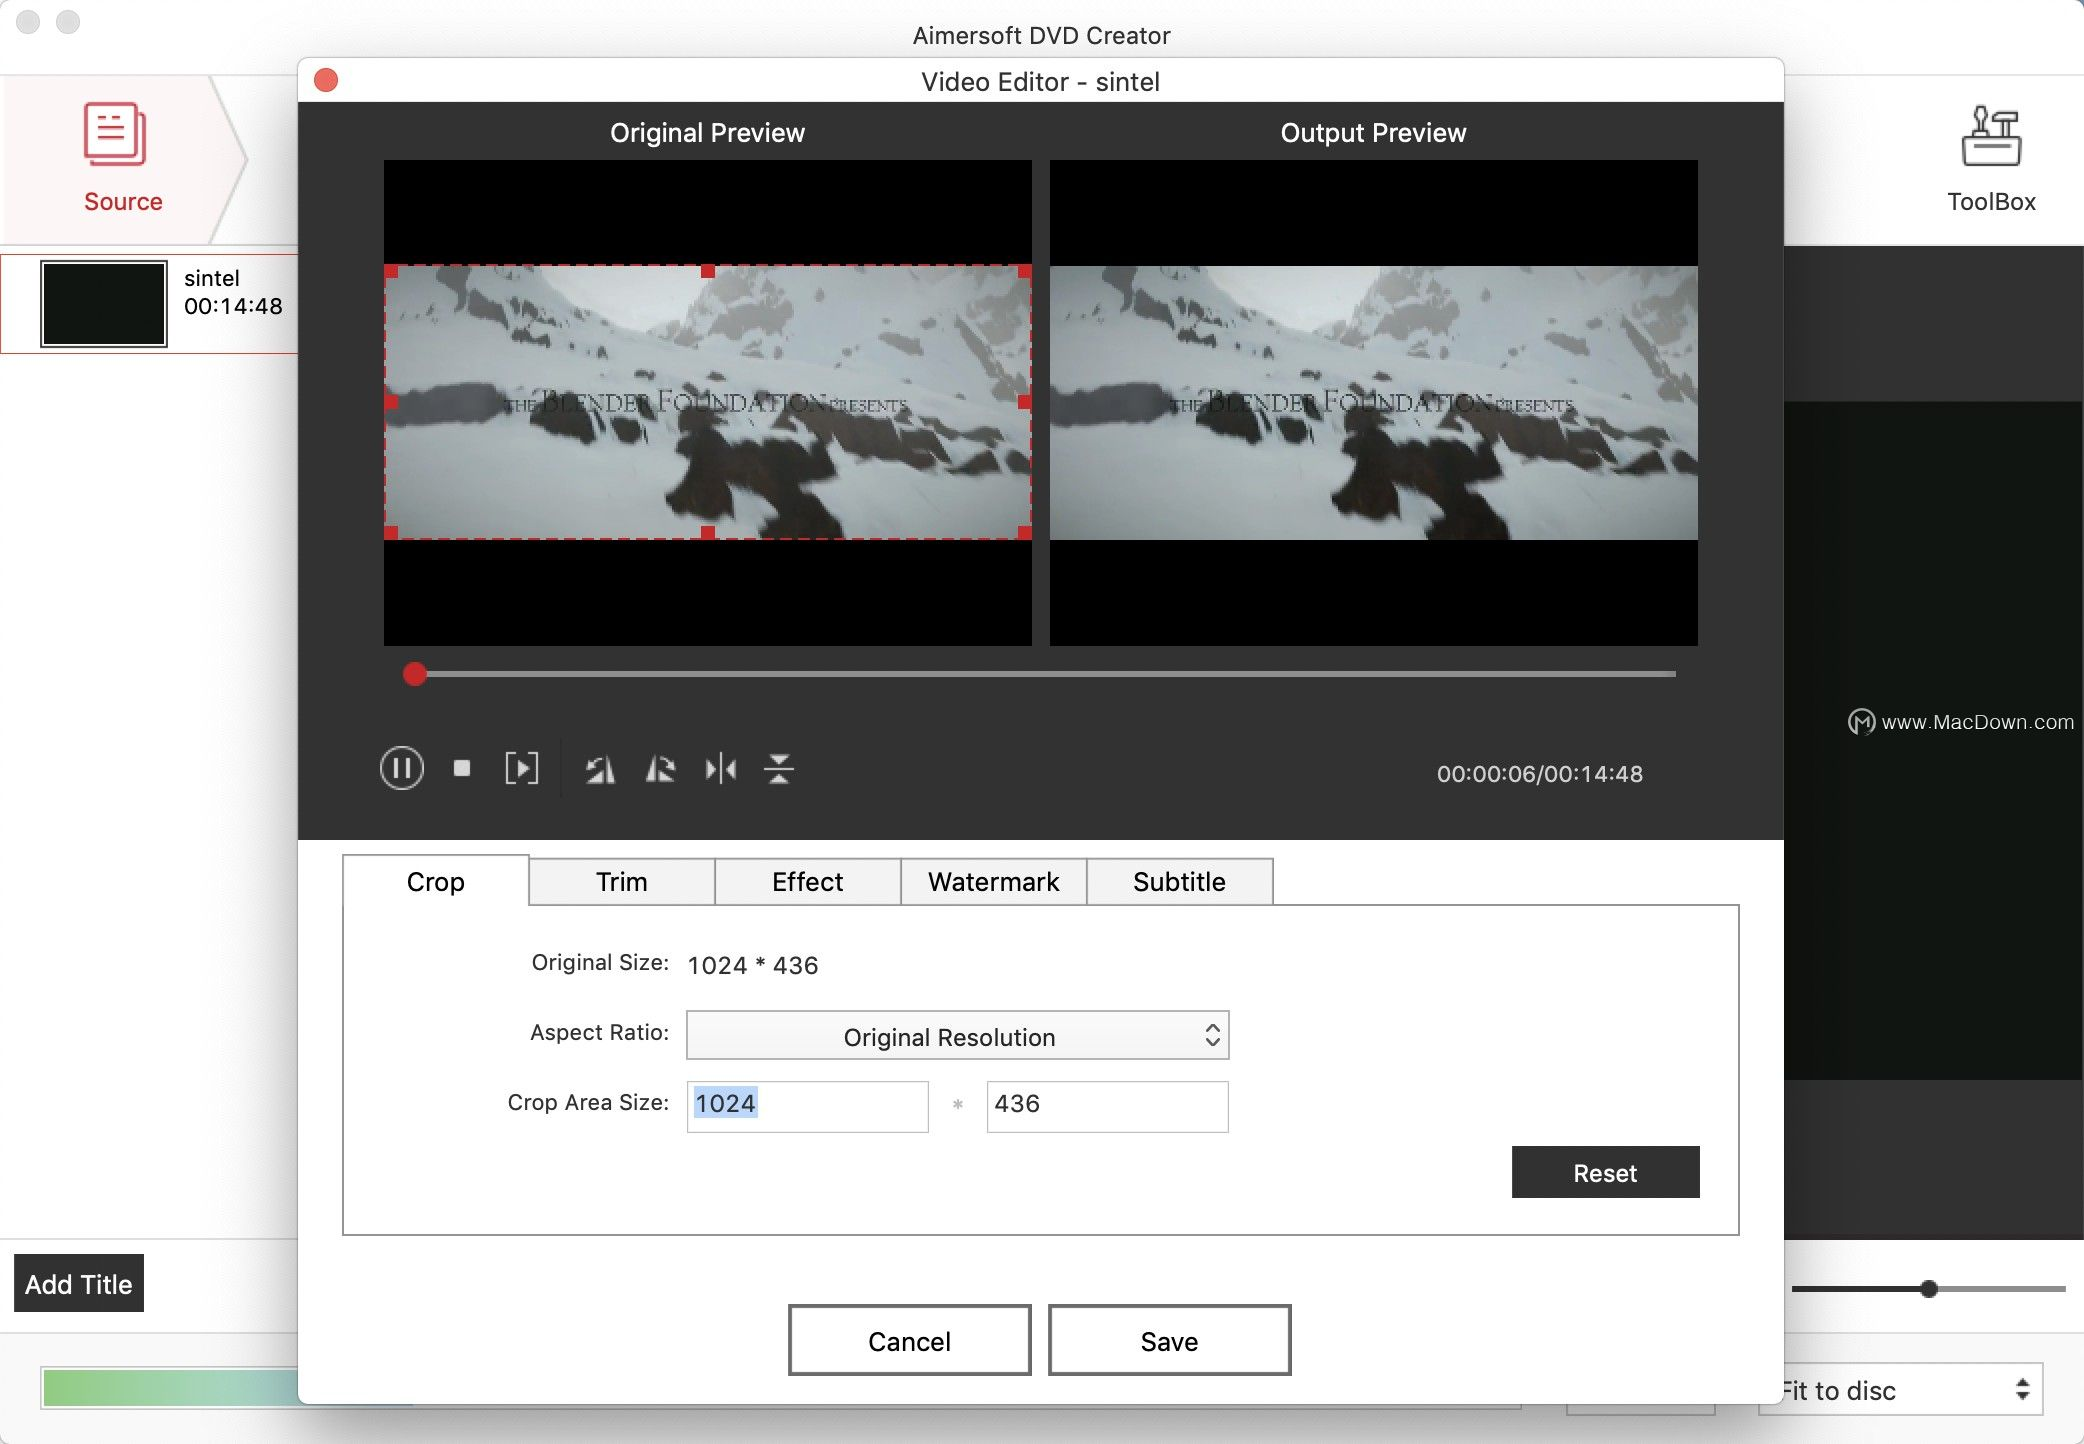Stop video playback
The height and width of the screenshot is (1444, 2084).
click(x=461, y=768)
